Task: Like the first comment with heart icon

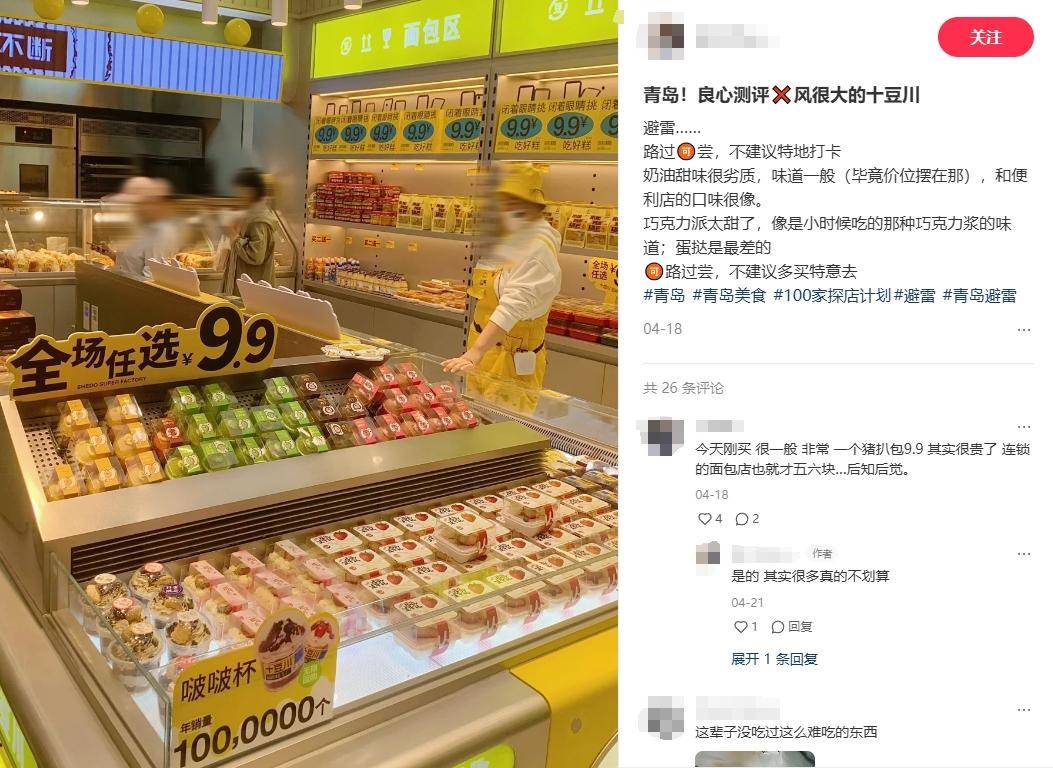Action: coord(704,518)
